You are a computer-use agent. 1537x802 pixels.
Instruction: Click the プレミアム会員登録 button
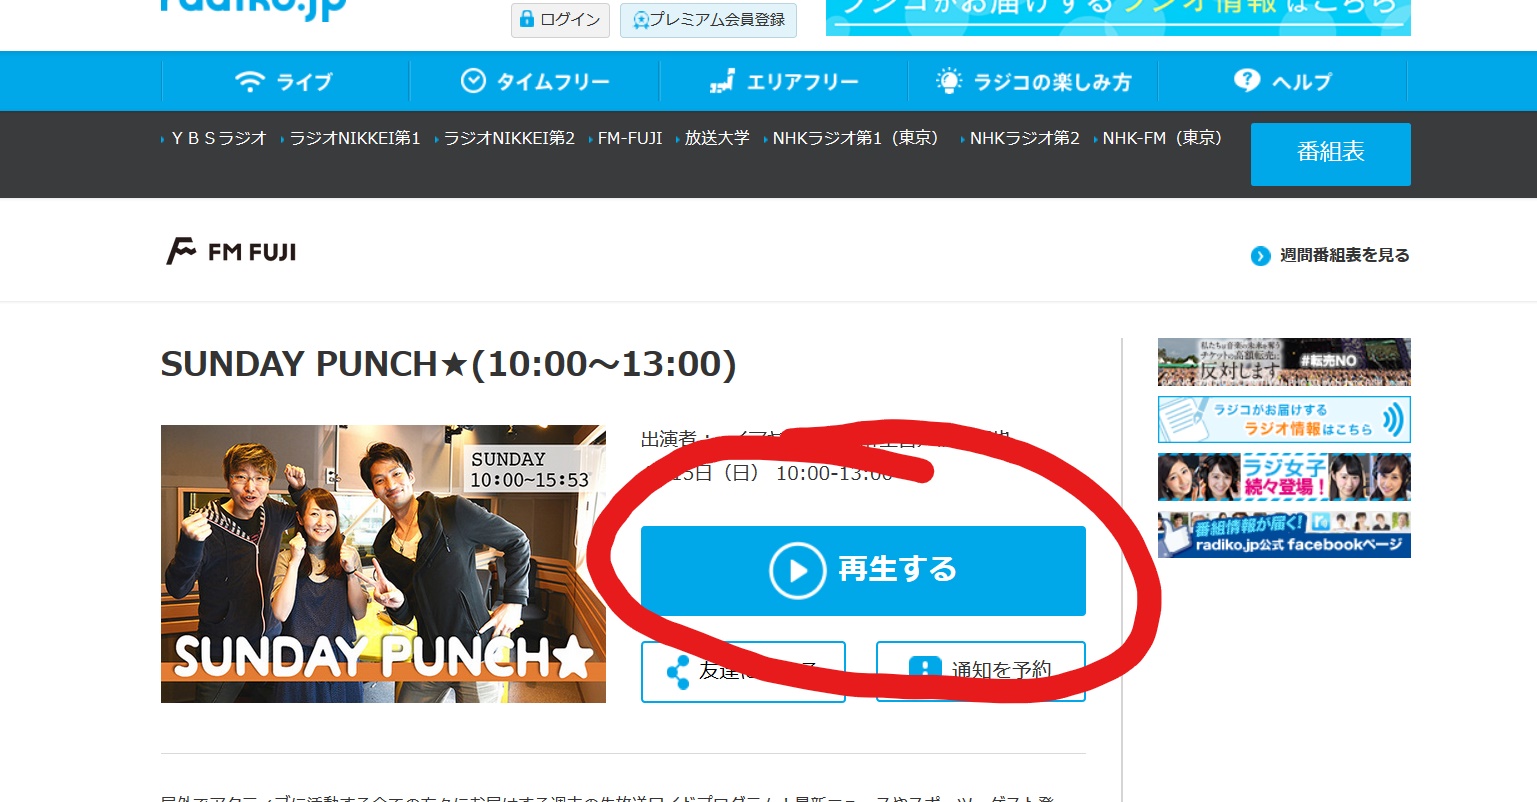pos(708,20)
